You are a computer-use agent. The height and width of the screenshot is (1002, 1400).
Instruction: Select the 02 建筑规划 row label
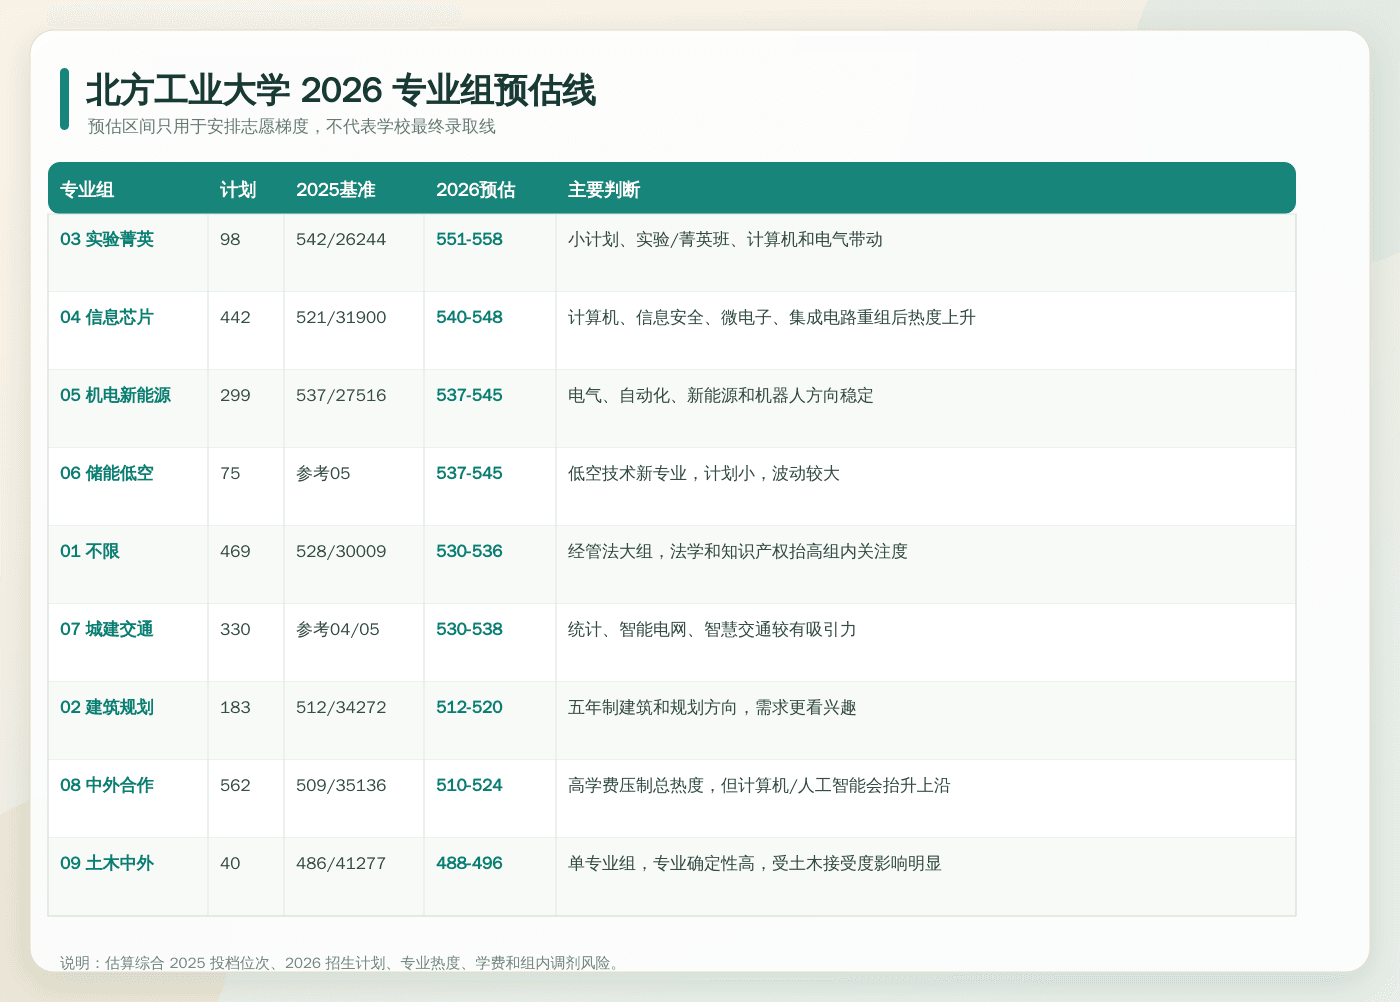tap(107, 707)
